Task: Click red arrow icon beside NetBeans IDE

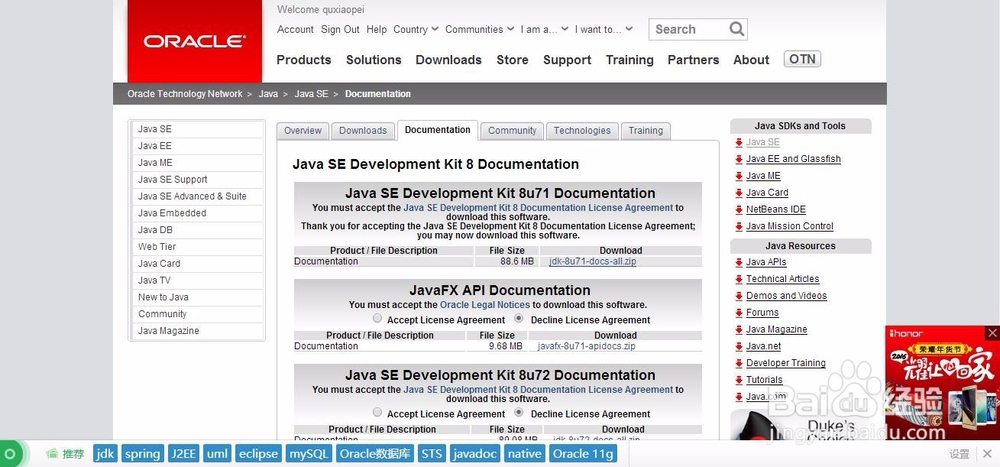Action: (739, 209)
